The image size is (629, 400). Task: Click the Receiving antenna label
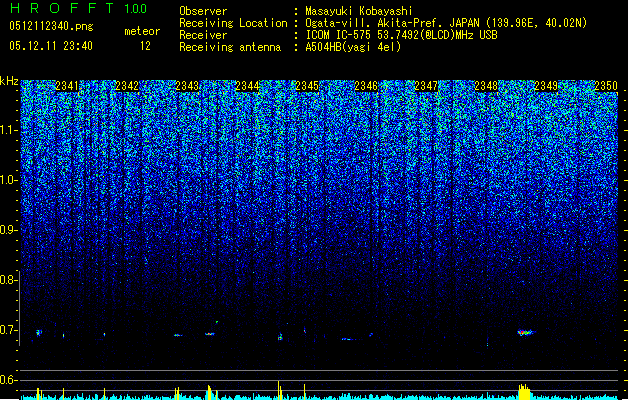[230, 47]
